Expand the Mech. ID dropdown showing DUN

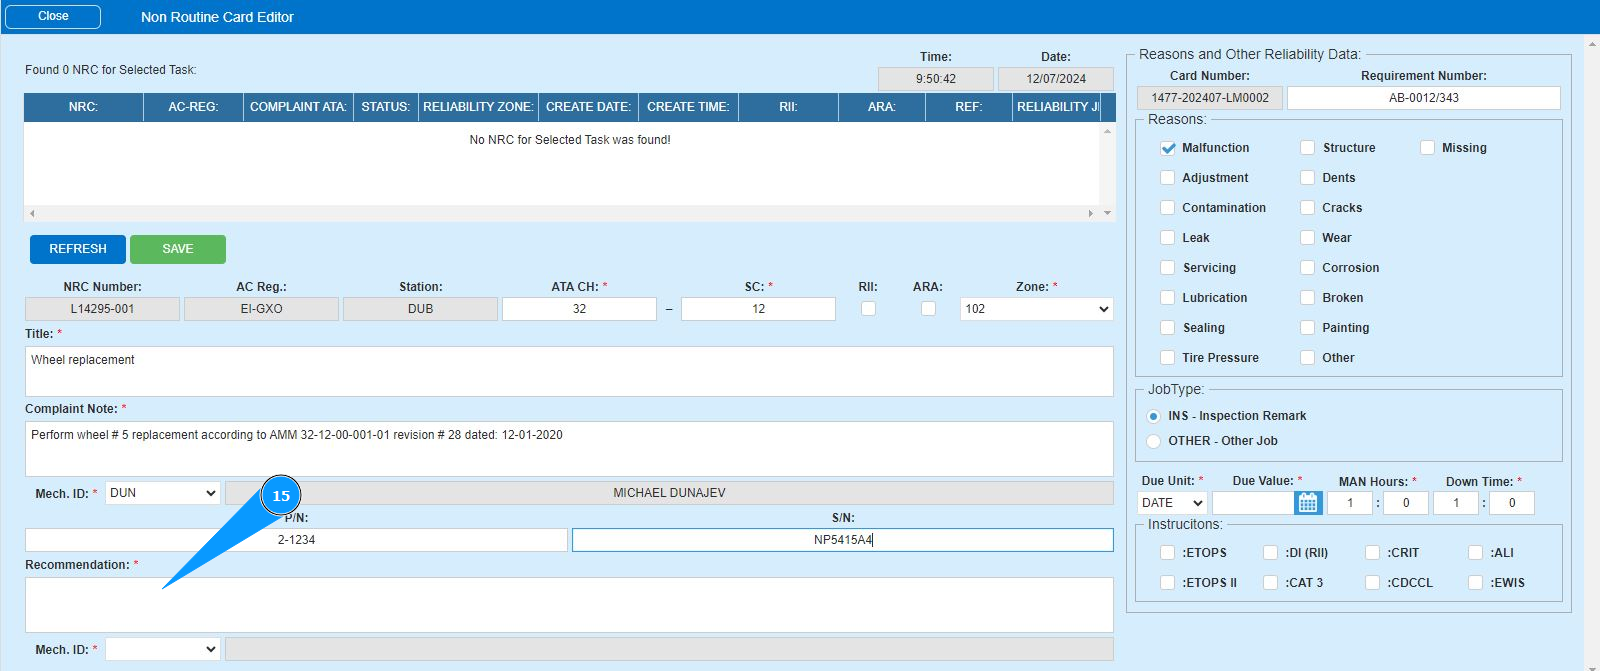tap(162, 493)
